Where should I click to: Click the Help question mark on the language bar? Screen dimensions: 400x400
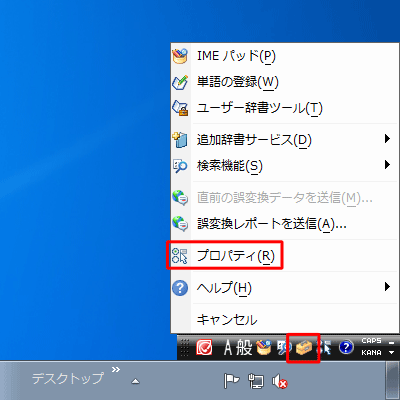(346, 347)
